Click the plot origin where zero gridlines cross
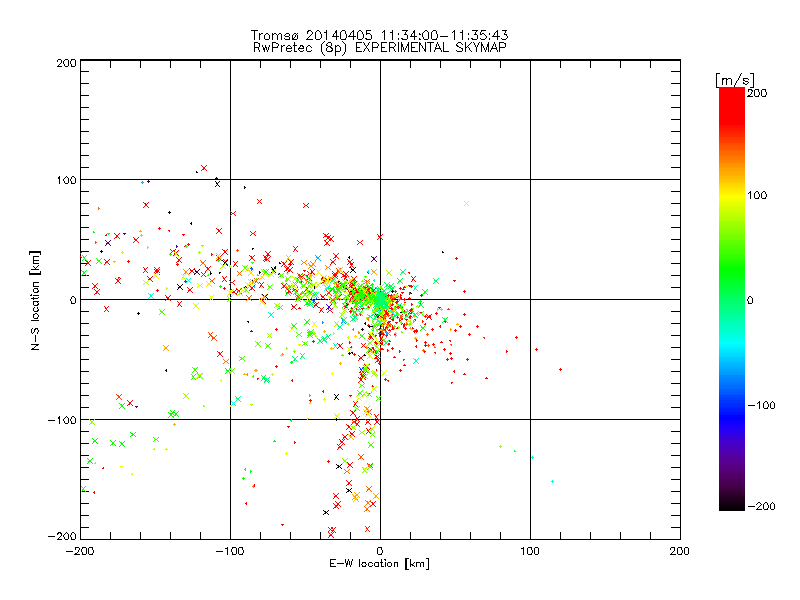800x600 pixels. [380, 299]
